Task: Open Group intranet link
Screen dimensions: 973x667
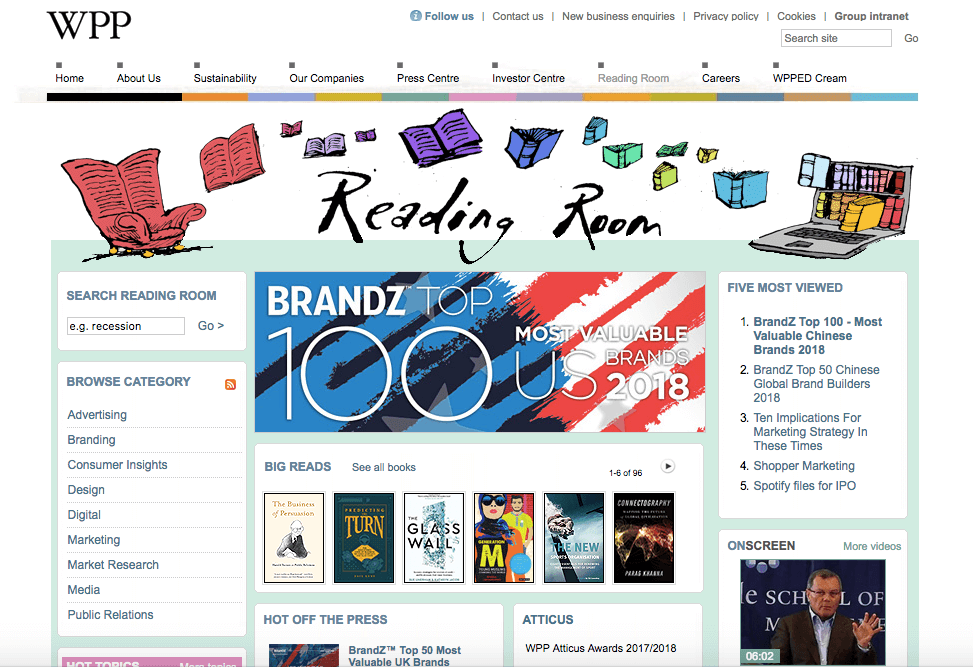Action: click(x=871, y=16)
